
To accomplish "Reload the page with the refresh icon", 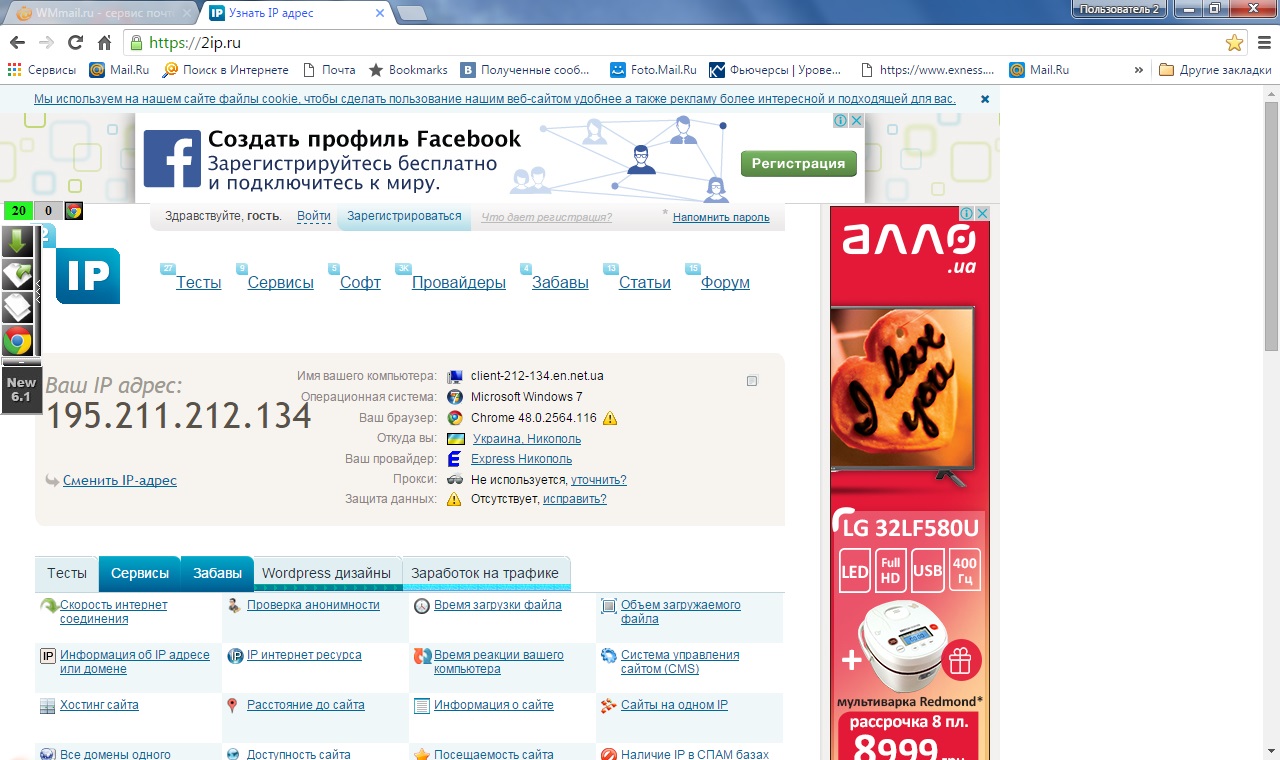I will [75, 43].
